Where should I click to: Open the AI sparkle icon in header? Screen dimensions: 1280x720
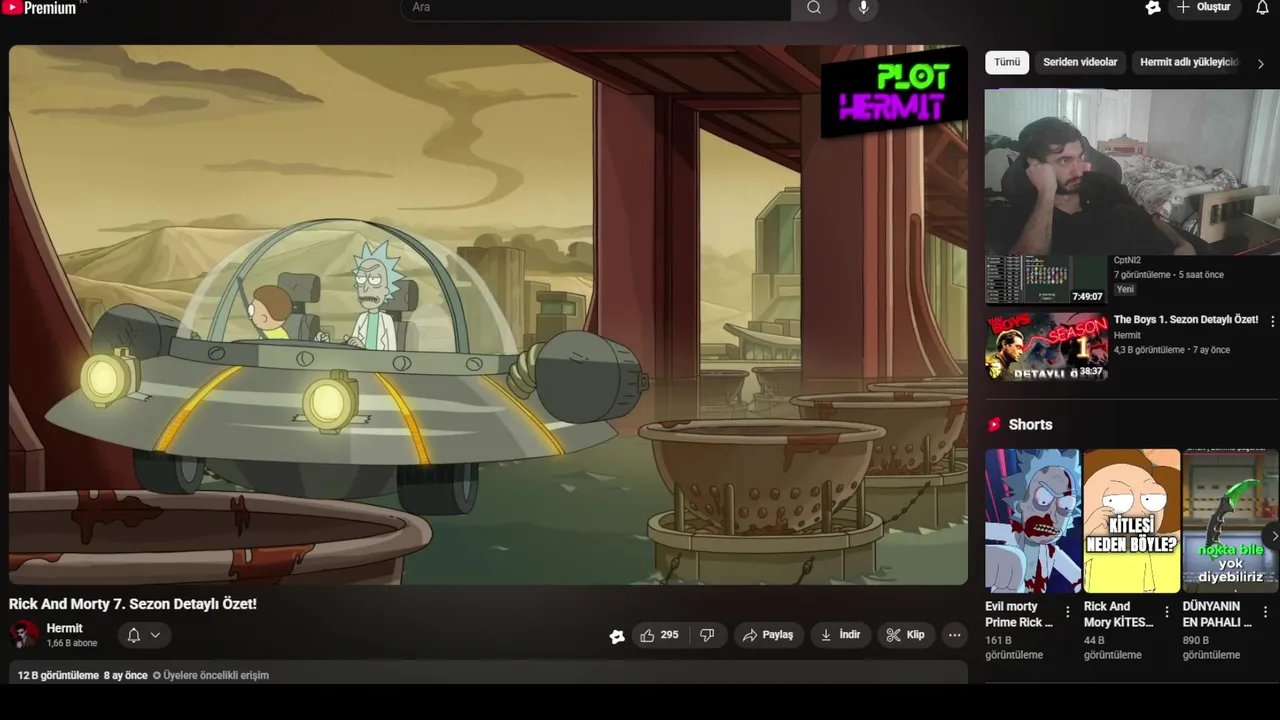(x=1153, y=8)
